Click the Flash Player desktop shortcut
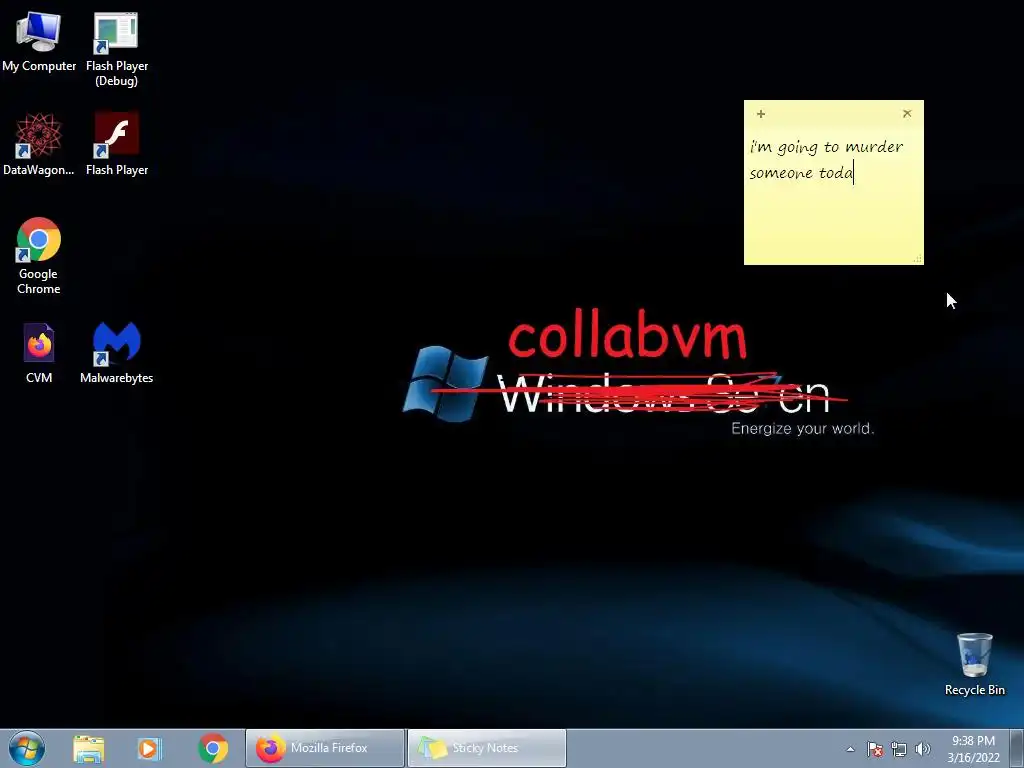Image resolution: width=1024 pixels, height=768 pixels. coord(116,145)
